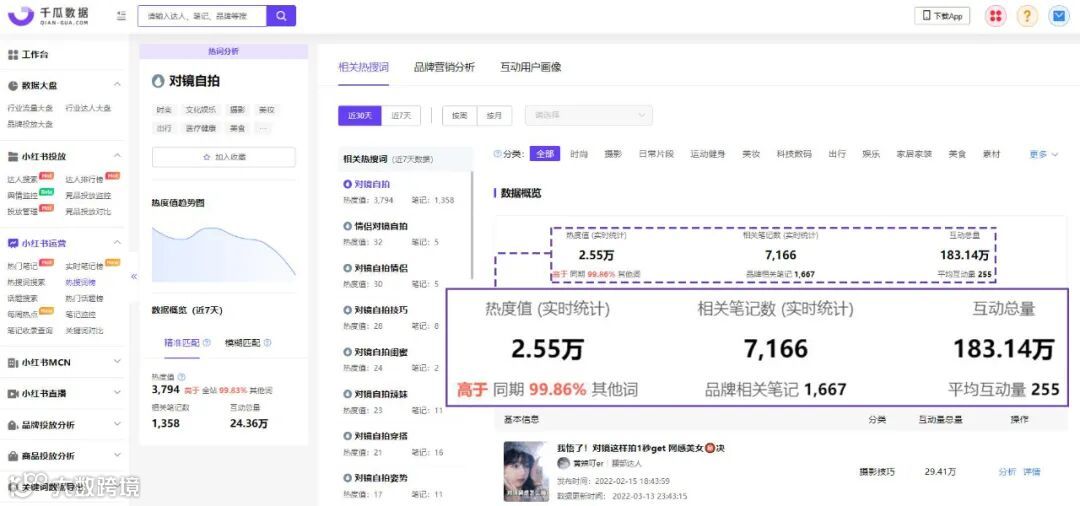Click the question icon before 分类
1080x506 pixels.
(x=497, y=154)
